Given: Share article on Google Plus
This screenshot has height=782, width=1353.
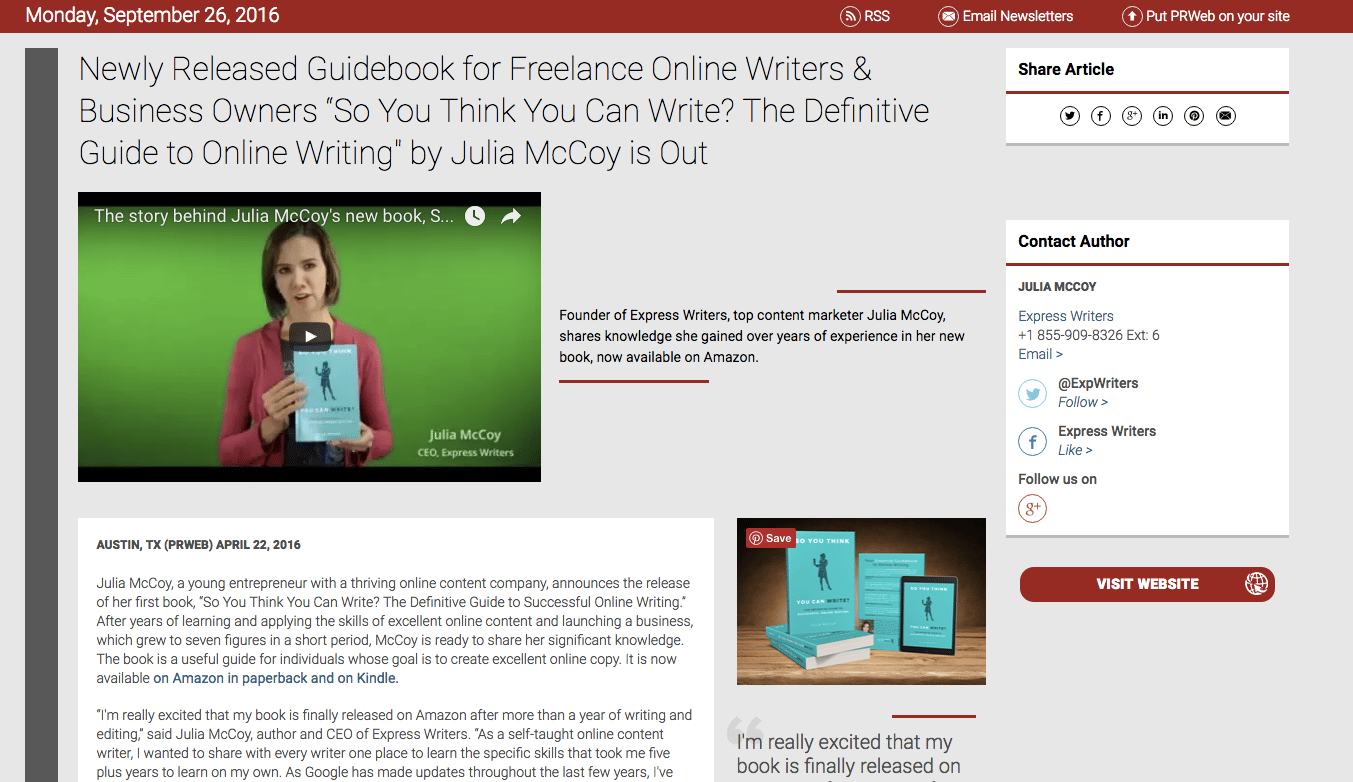Looking at the screenshot, I should [x=1132, y=116].
